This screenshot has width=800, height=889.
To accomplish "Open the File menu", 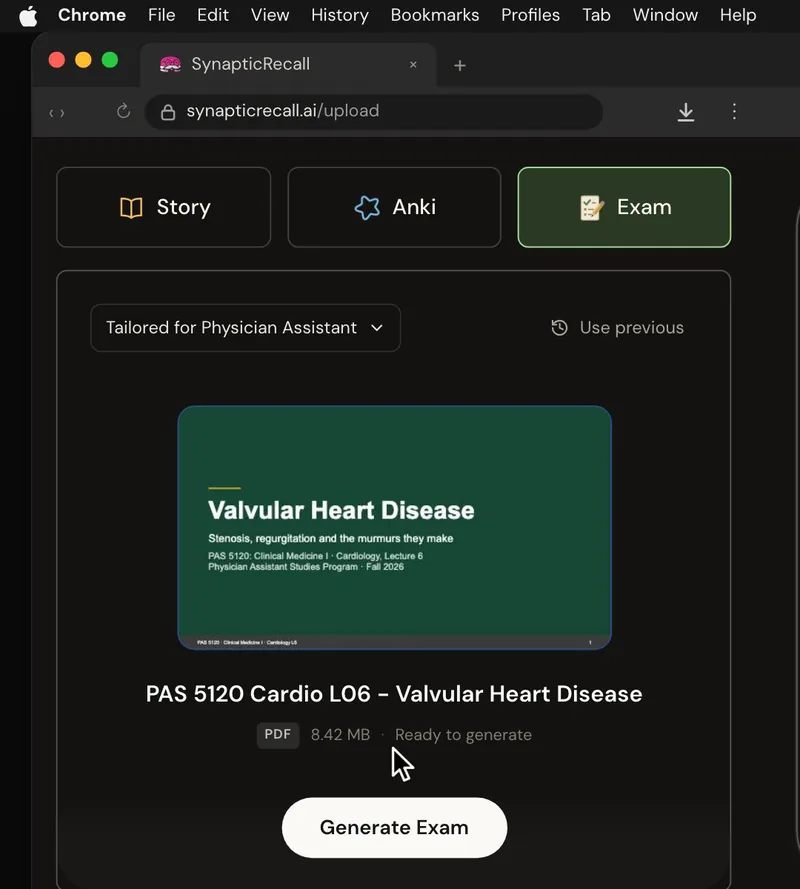I will tap(162, 15).
